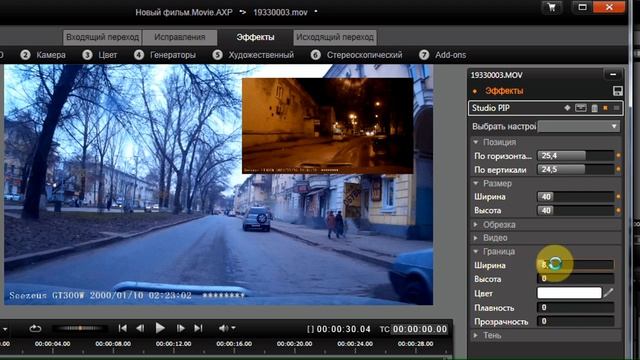The image size is (640, 360).
Task: Toggle keyframe for Размер Высота parameter
Action: coord(618,211)
